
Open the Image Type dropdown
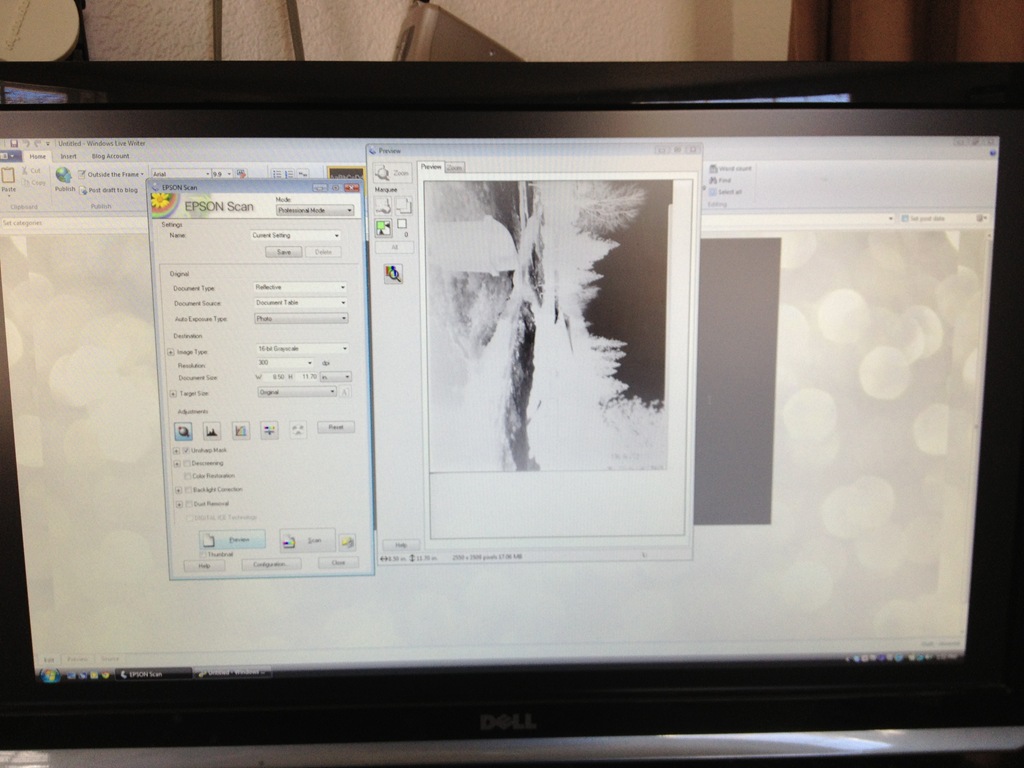point(302,349)
